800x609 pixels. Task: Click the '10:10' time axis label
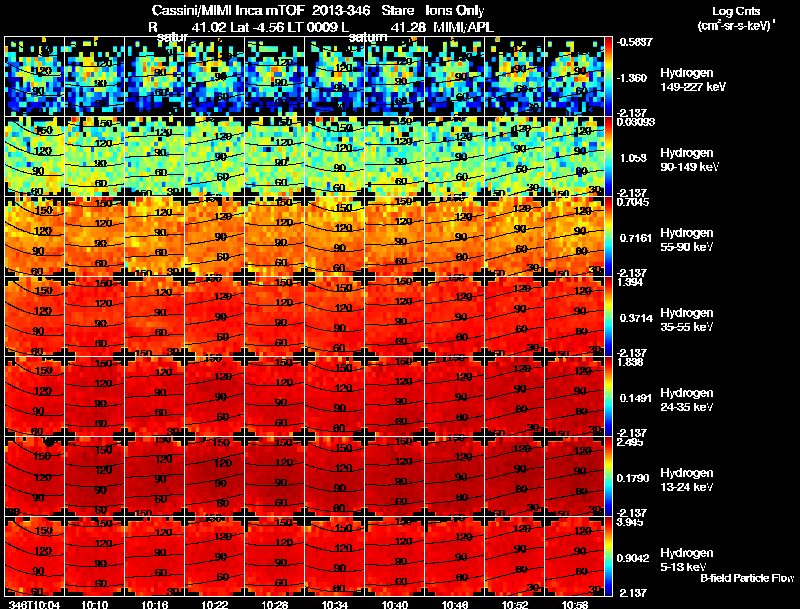(x=94, y=605)
